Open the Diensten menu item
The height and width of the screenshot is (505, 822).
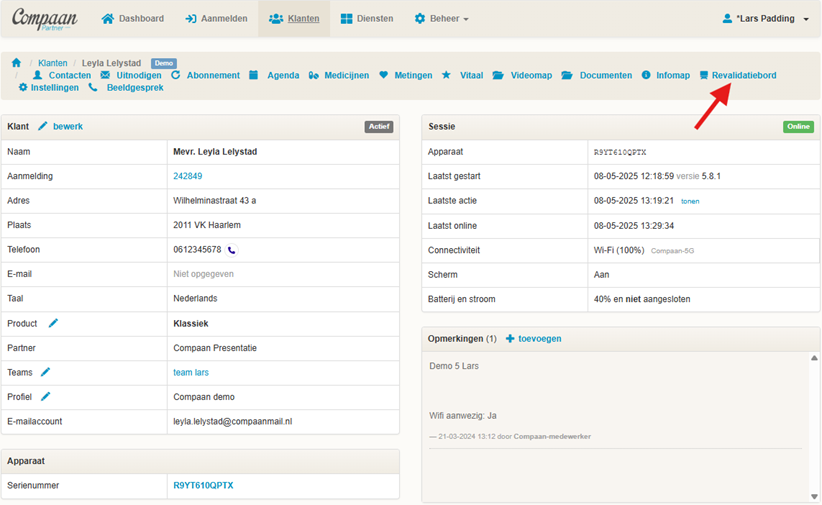pyautogui.click(x=367, y=18)
